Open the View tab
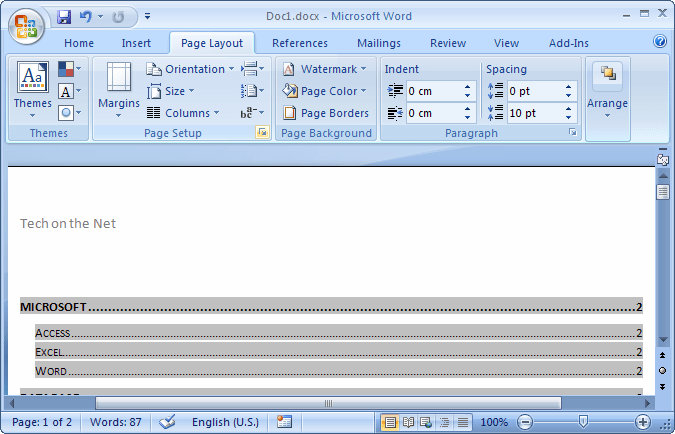Viewport: 675px width, 434px height. [506, 43]
